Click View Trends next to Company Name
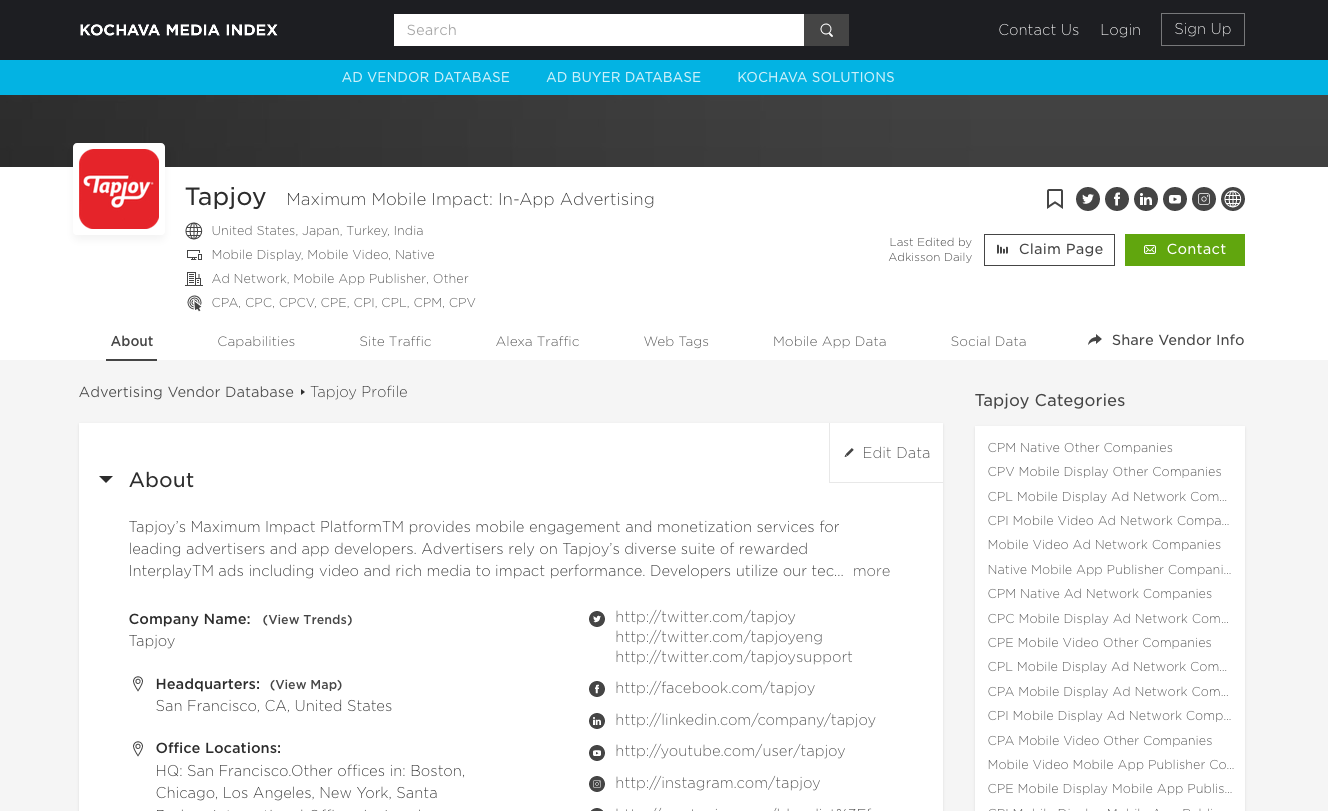1328x811 pixels. click(x=308, y=620)
